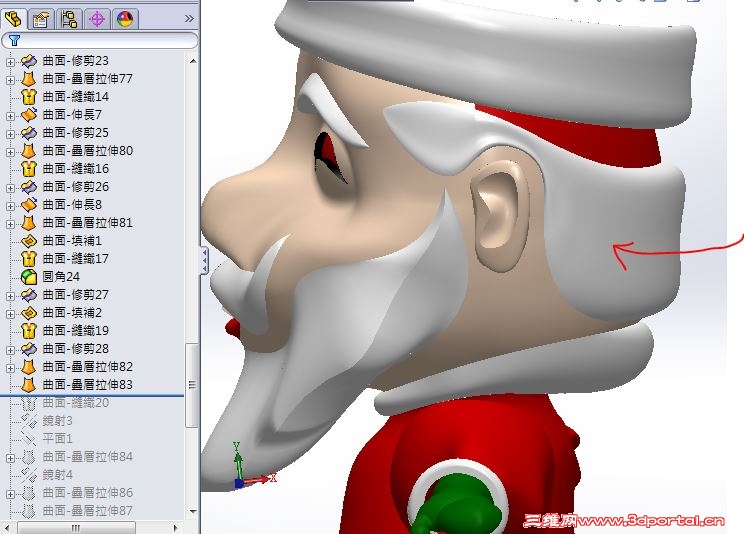Click the loft icon of 曲面-疊層拉伸81
This screenshot has width=744, height=534.
29,223
